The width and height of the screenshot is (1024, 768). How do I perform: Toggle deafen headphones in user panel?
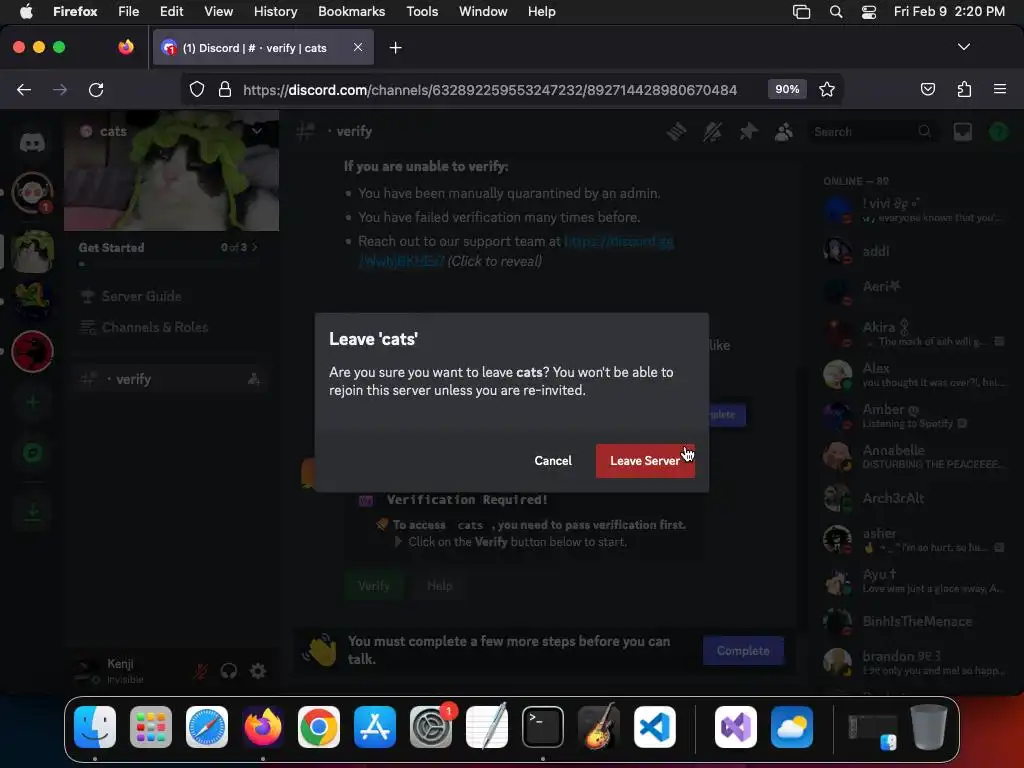tap(229, 671)
